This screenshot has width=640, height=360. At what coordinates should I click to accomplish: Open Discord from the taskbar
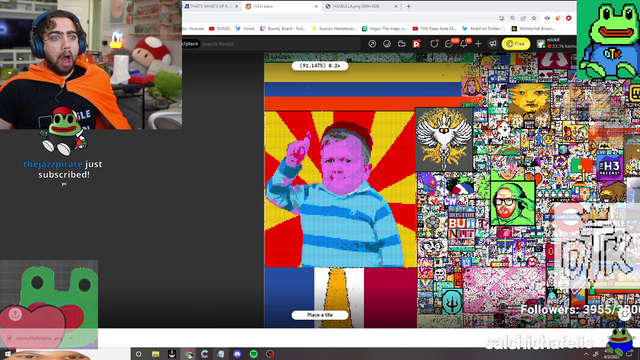coord(237,354)
